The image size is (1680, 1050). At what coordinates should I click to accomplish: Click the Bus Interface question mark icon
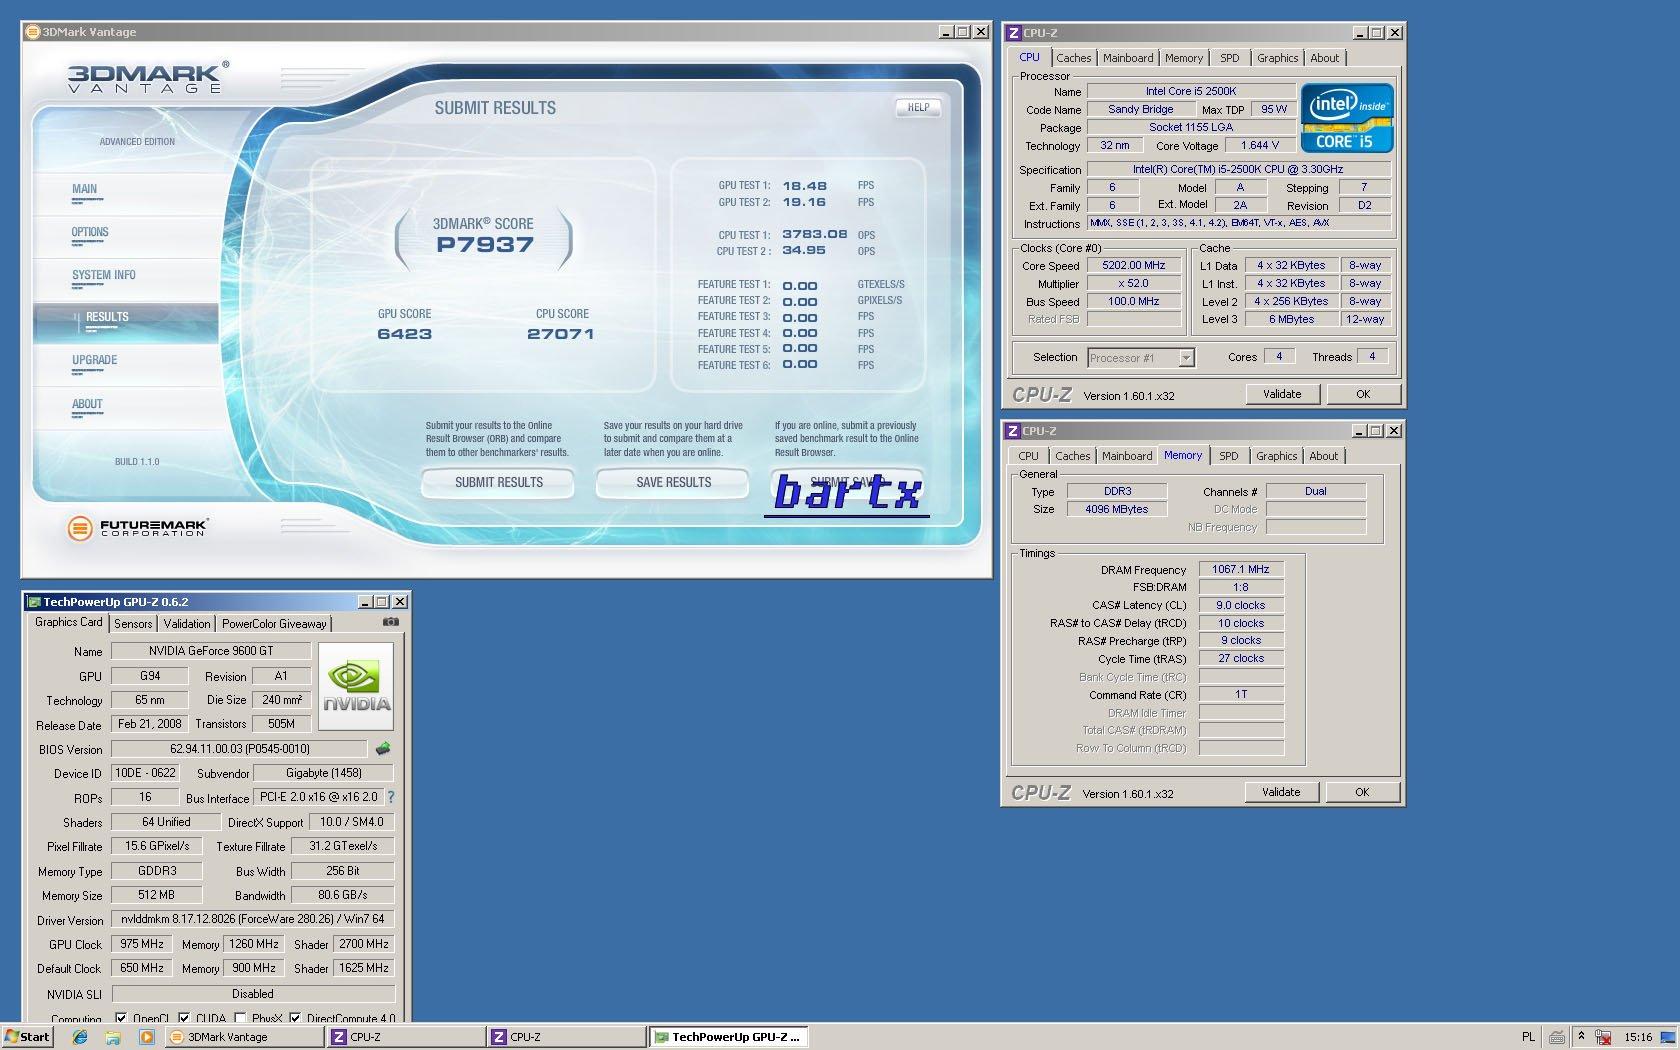pyautogui.click(x=391, y=797)
